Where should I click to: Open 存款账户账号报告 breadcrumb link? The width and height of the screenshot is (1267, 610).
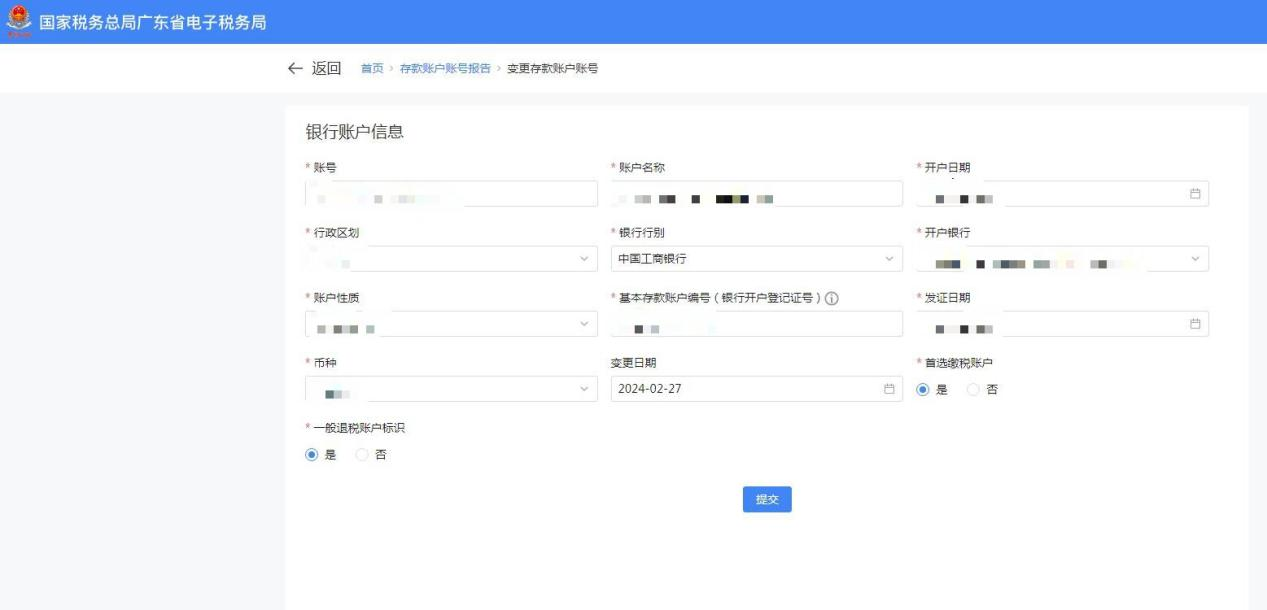point(445,69)
